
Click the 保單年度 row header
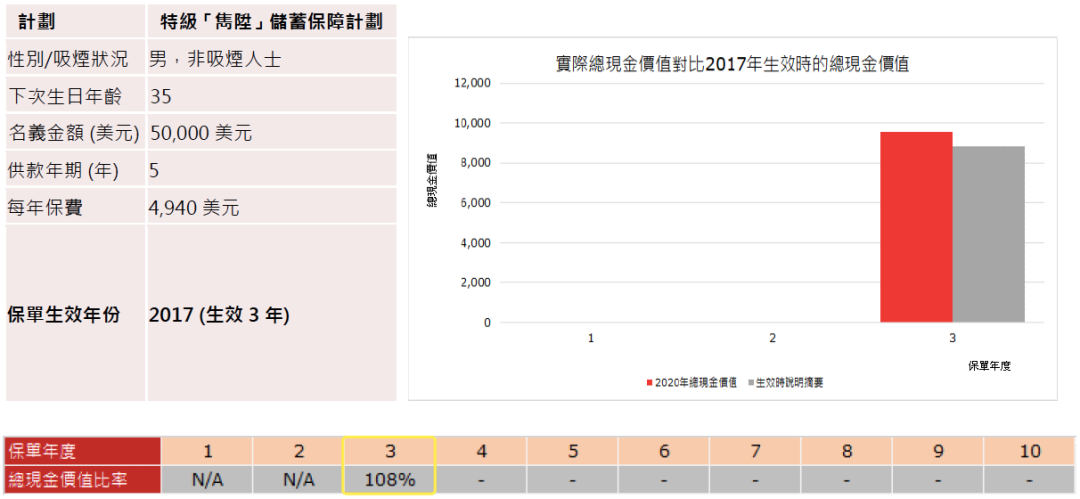point(81,451)
